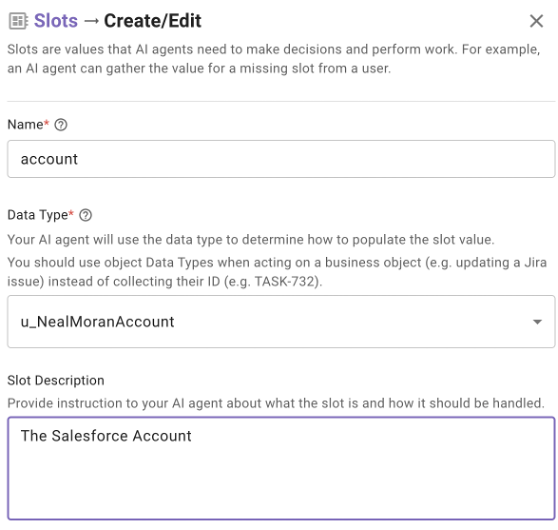Click the object Data Types Jira hint text
The image size is (558, 530).
point(277,272)
